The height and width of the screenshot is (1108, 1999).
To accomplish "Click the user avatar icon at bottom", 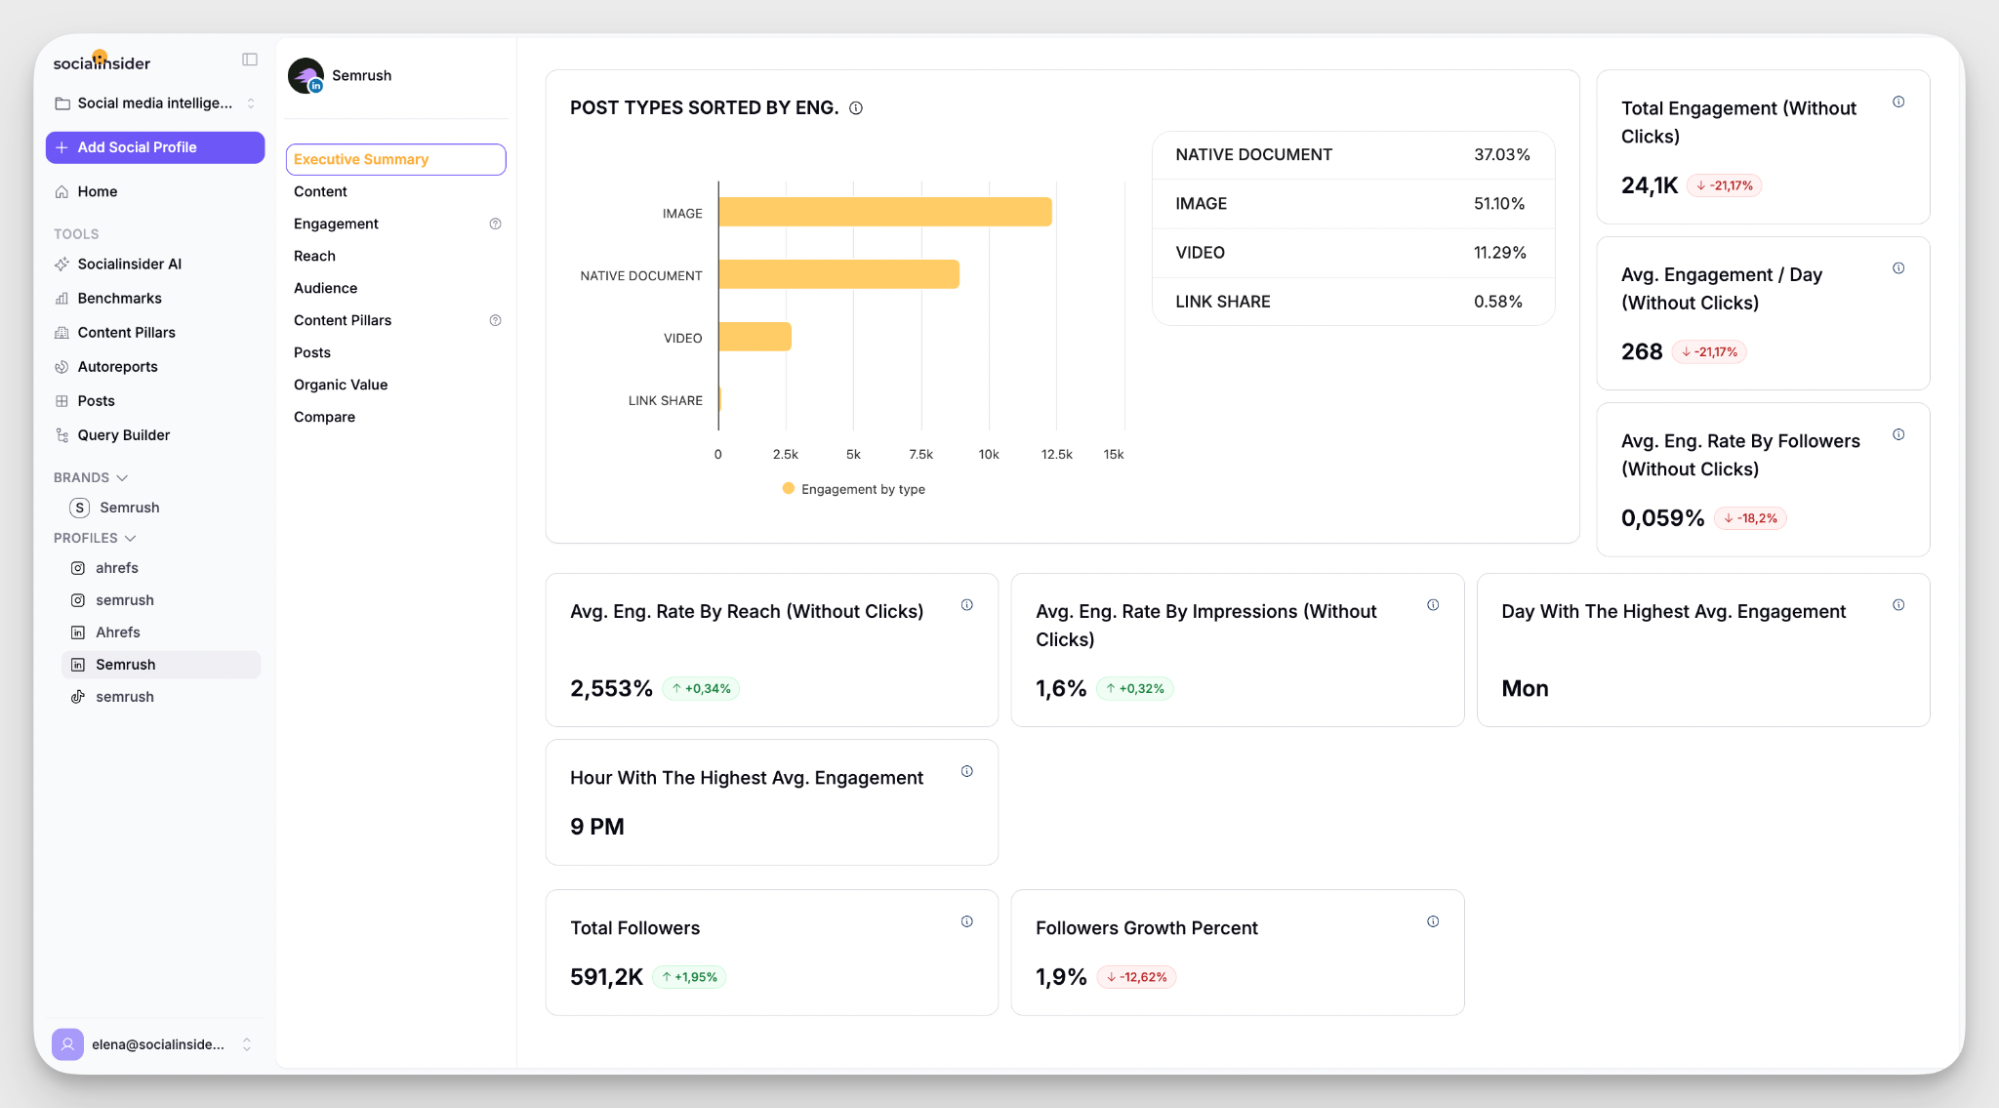I will 67,1044.
